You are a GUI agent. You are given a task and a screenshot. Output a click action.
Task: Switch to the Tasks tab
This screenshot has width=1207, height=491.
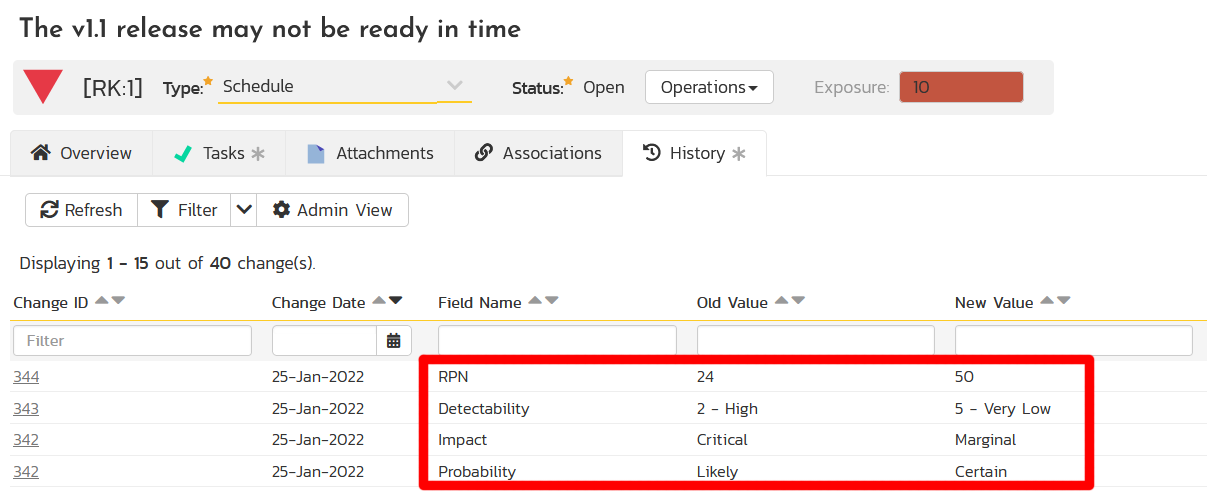[x=218, y=153]
